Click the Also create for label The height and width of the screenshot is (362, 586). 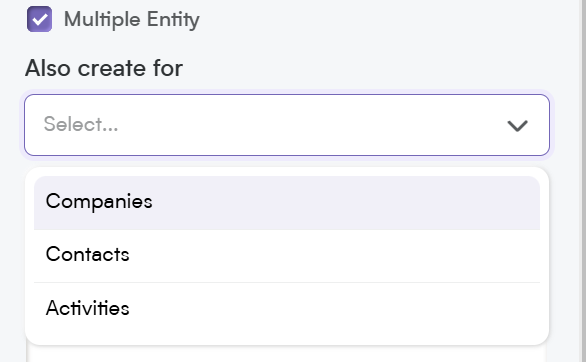tap(104, 68)
